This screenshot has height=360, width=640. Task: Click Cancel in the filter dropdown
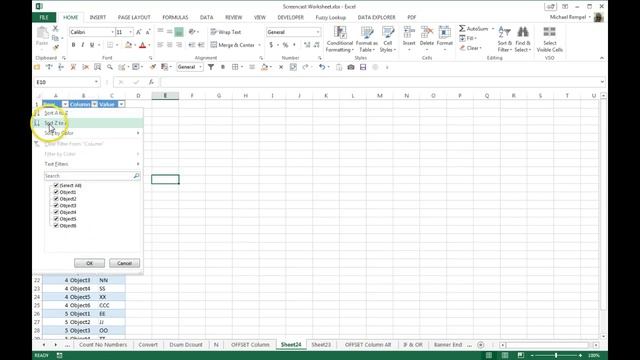point(124,263)
